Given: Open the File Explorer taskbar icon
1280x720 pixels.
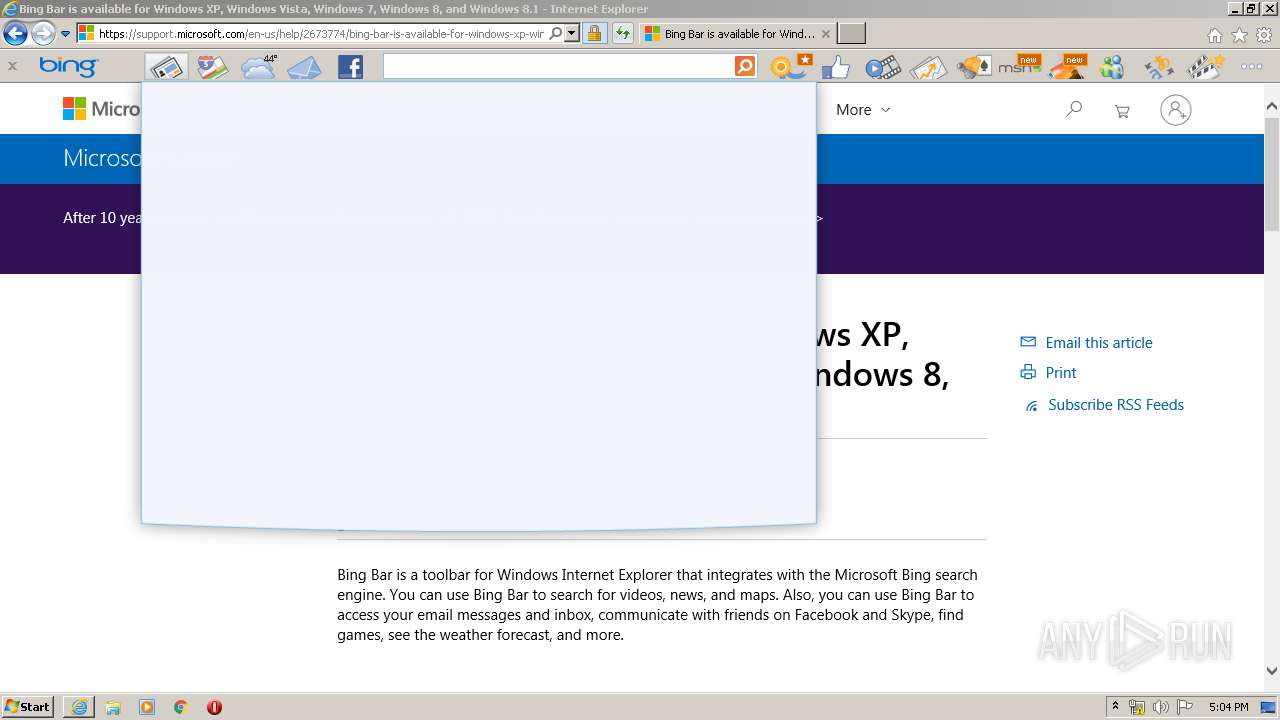Looking at the screenshot, I should pos(113,707).
